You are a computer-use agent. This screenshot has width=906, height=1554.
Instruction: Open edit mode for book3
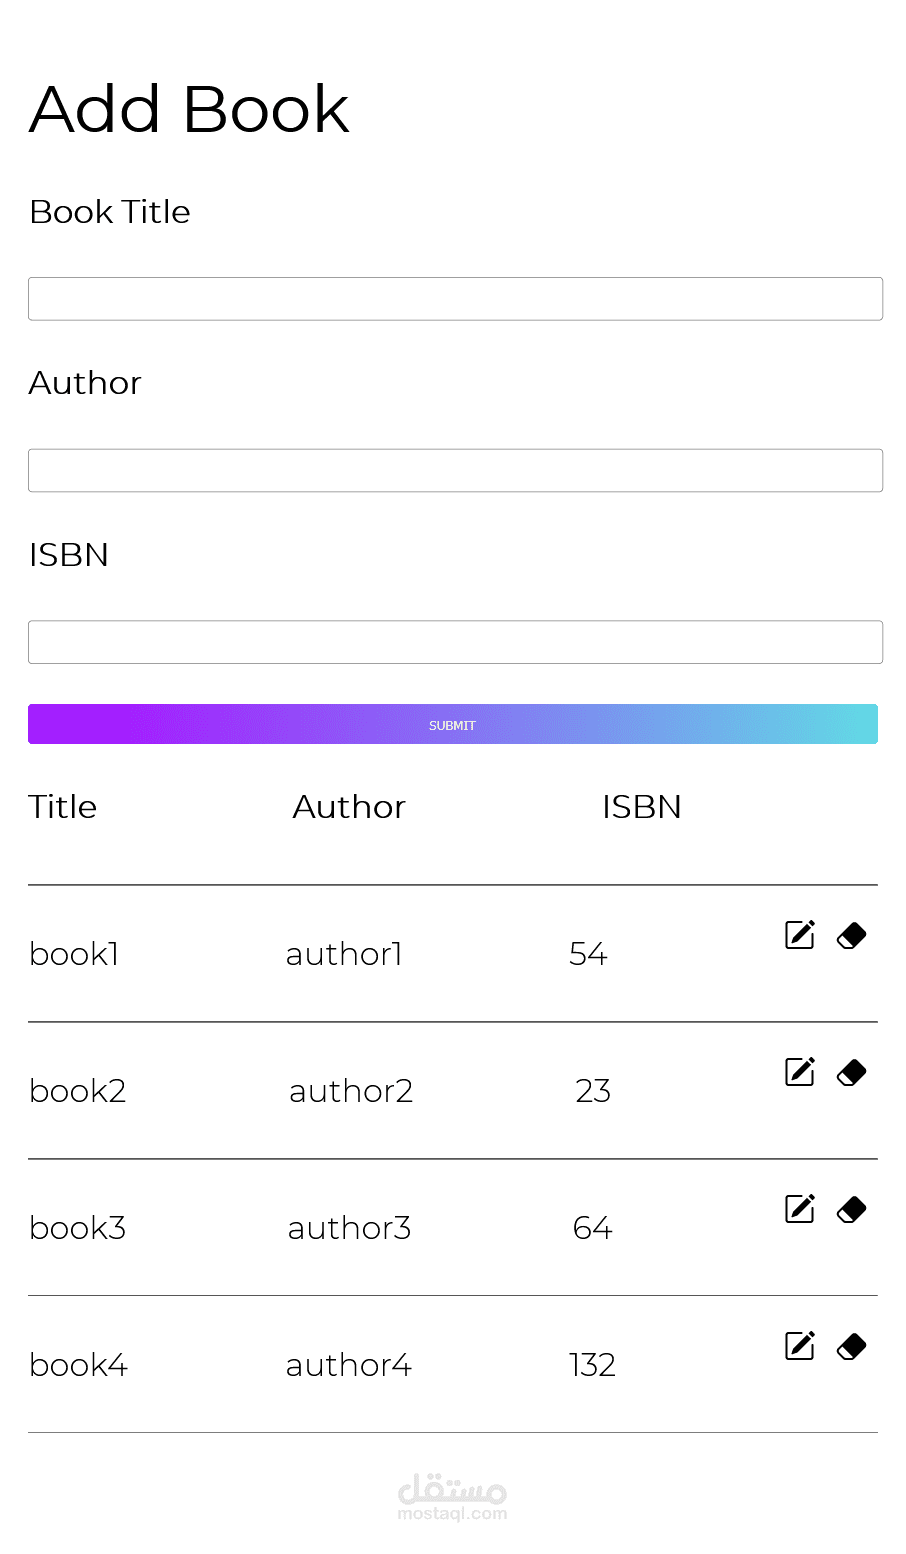tap(800, 1209)
